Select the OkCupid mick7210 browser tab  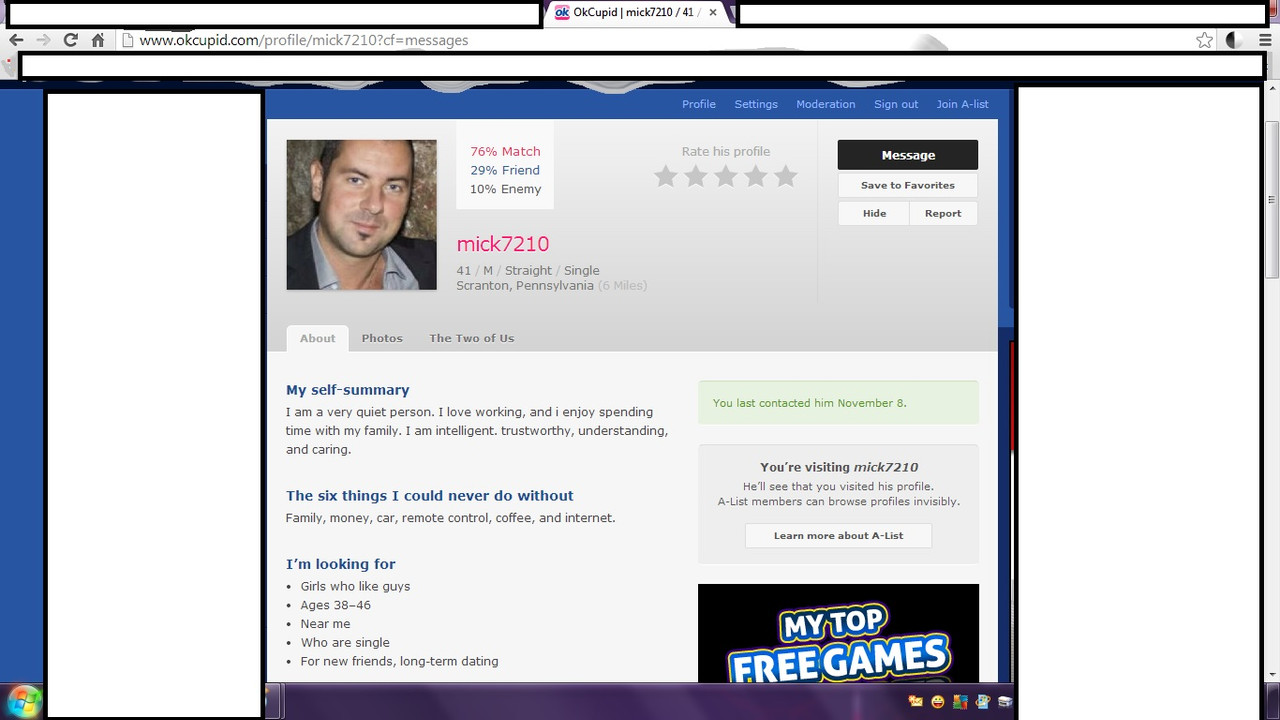[638, 13]
